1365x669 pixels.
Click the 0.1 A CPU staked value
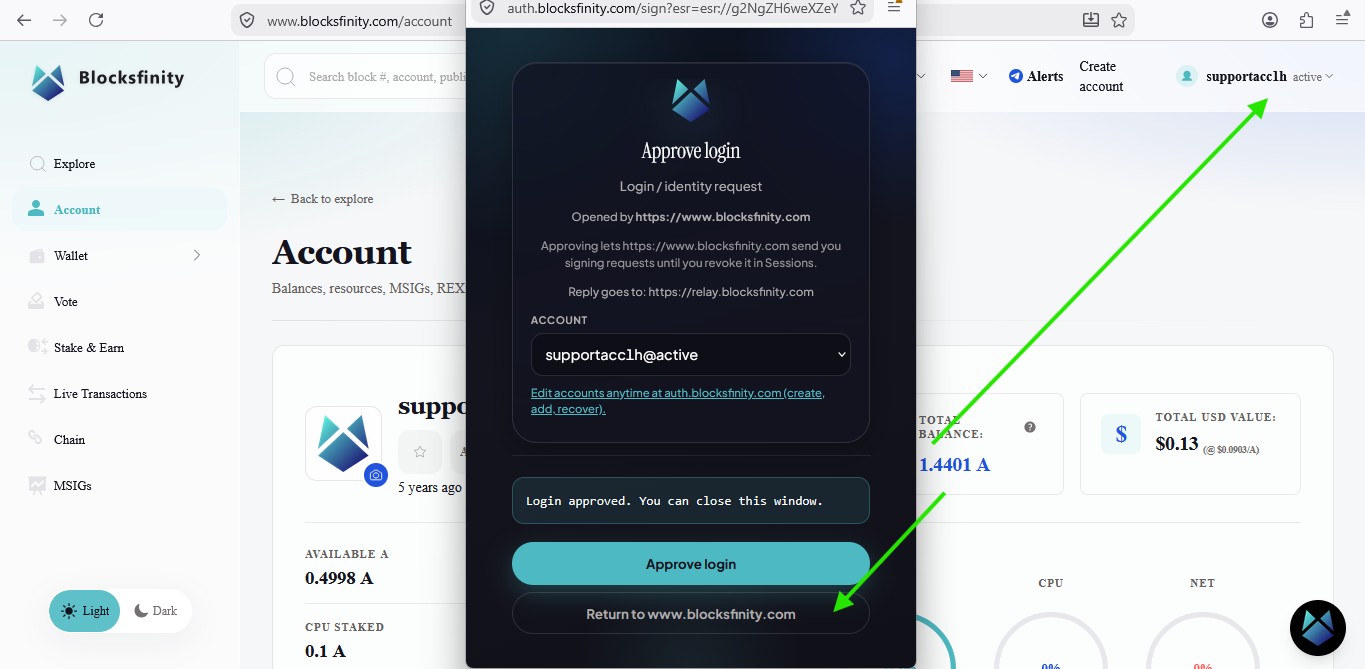[x=325, y=651]
